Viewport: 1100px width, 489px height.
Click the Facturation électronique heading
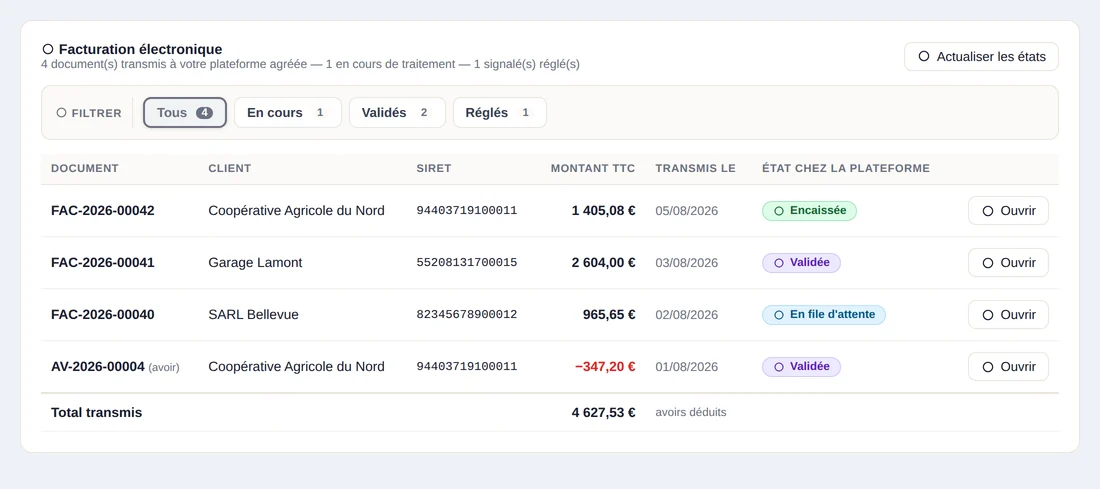[140, 49]
